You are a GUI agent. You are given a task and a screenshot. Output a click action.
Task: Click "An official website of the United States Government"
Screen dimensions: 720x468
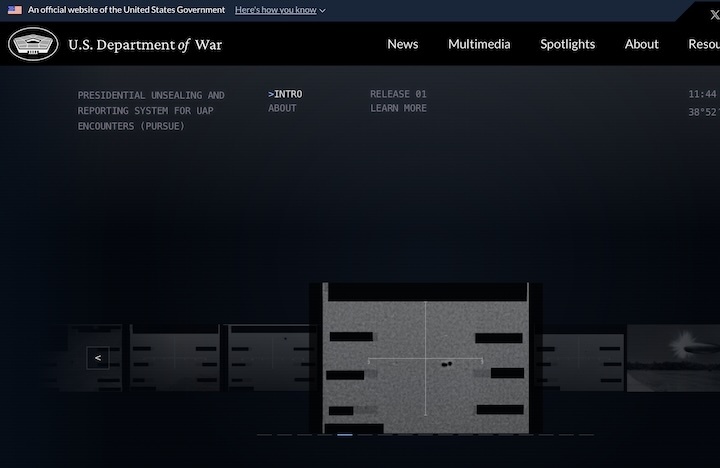pos(126,10)
